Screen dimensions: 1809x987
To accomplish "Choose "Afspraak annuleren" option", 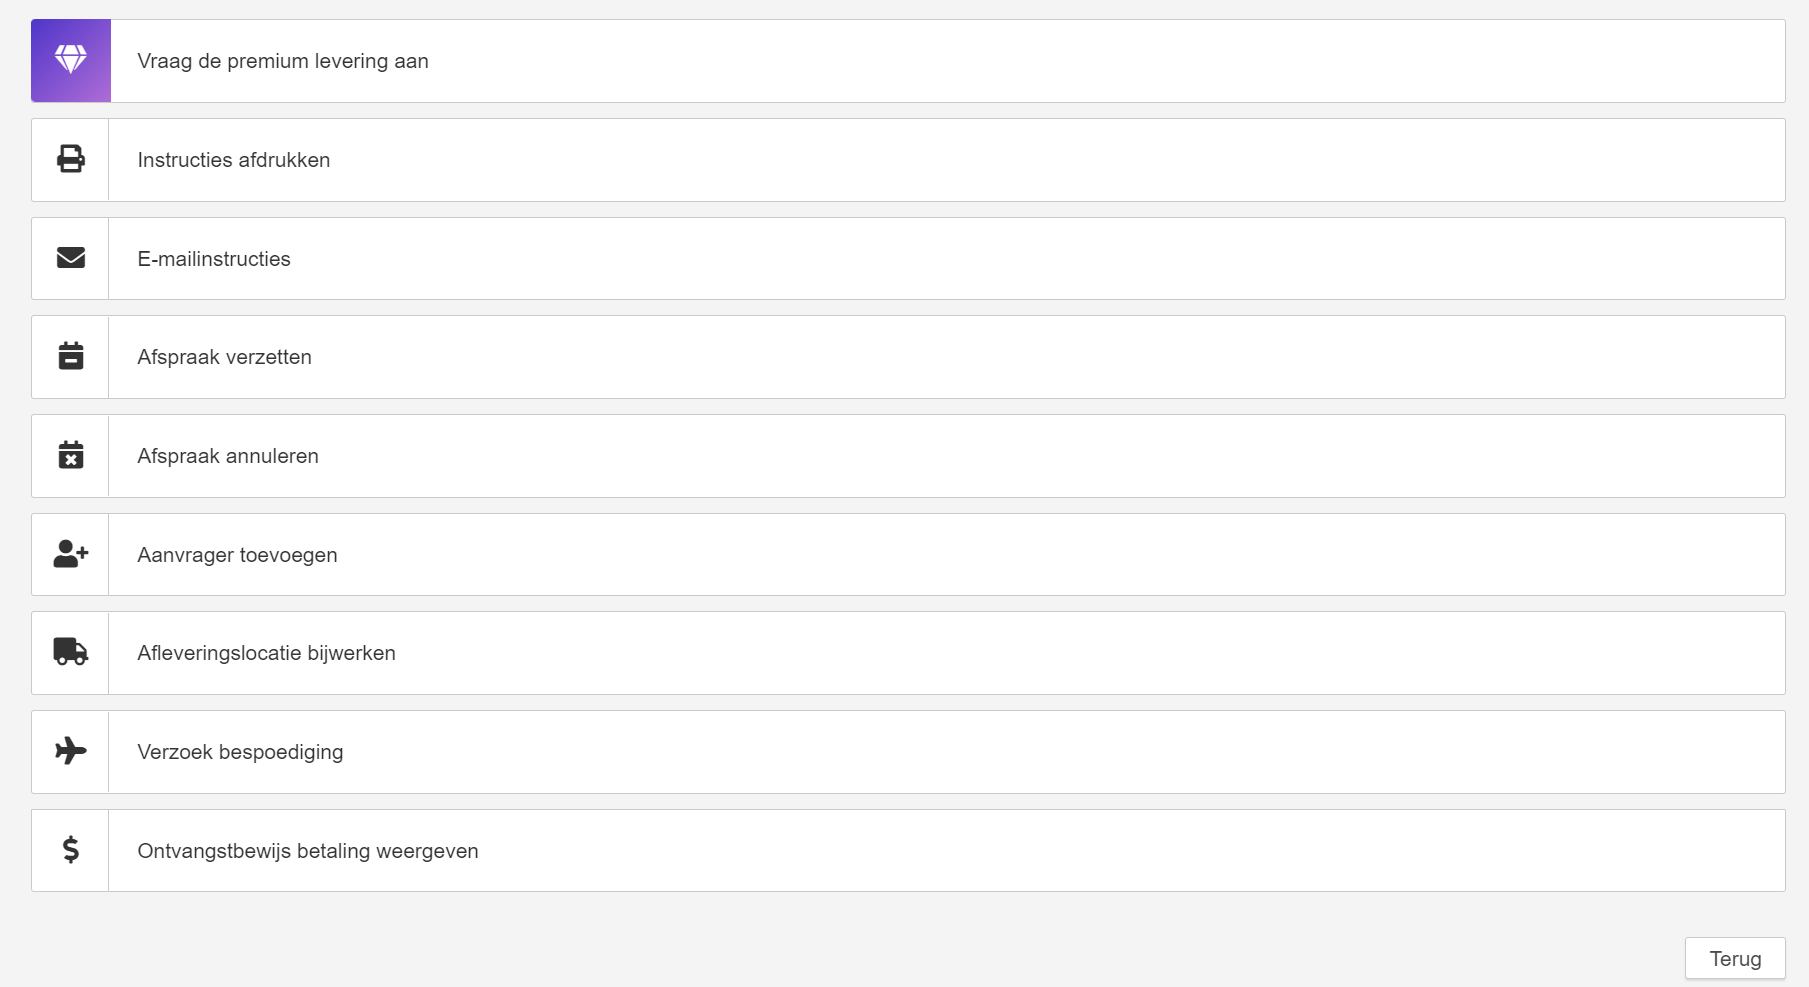I will pyautogui.click(x=228, y=456).
